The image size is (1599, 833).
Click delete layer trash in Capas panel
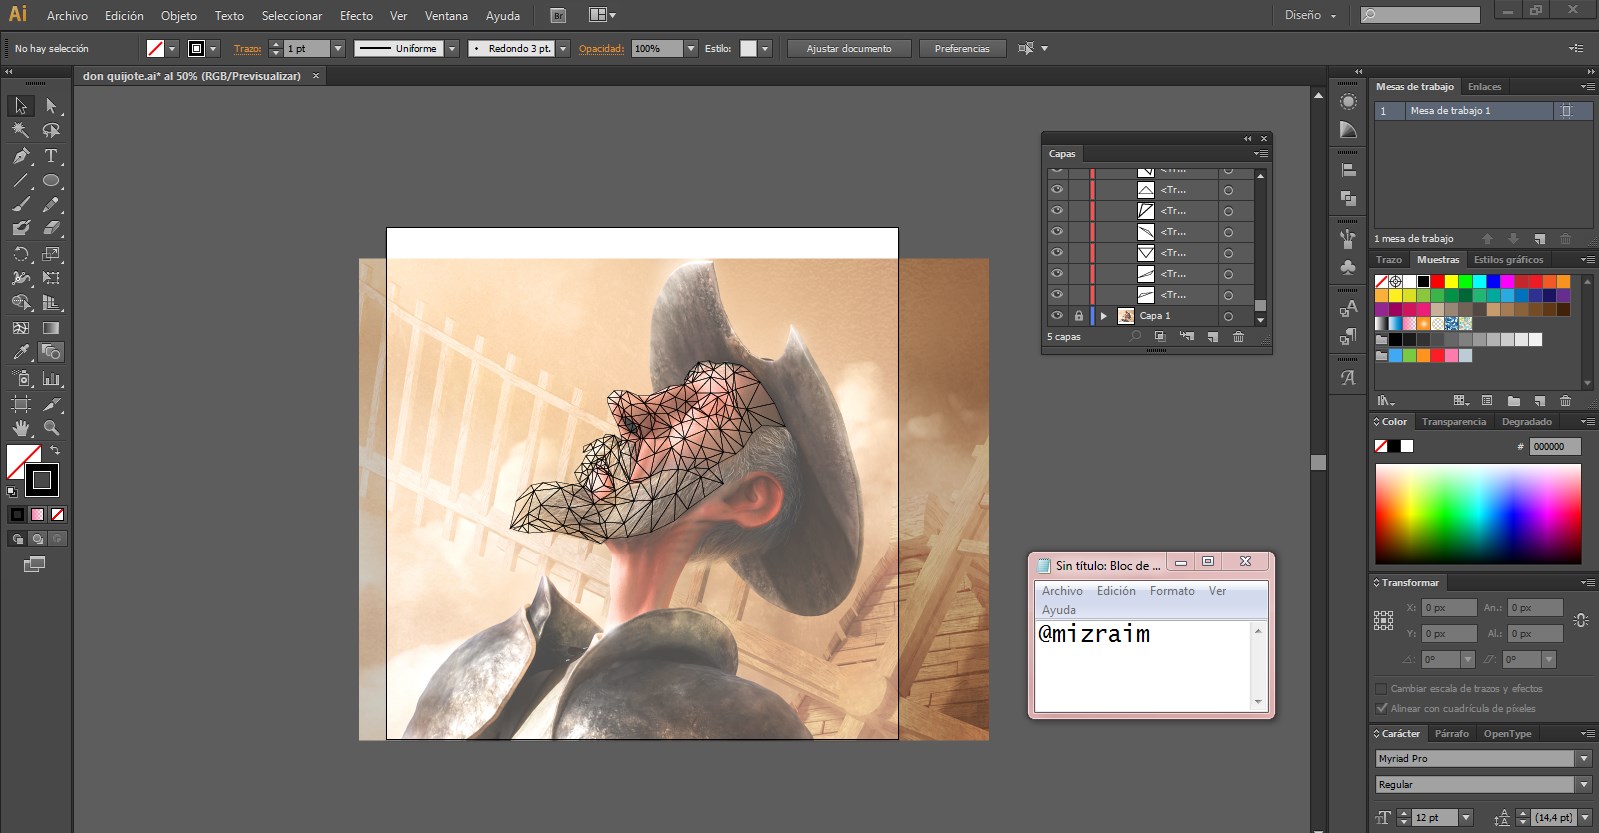pyautogui.click(x=1238, y=337)
